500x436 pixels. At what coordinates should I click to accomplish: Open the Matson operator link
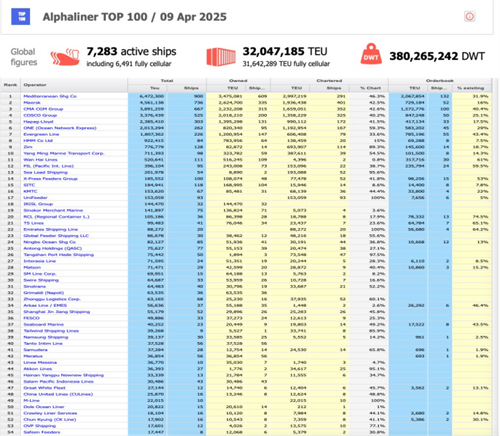(x=32, y=267)
